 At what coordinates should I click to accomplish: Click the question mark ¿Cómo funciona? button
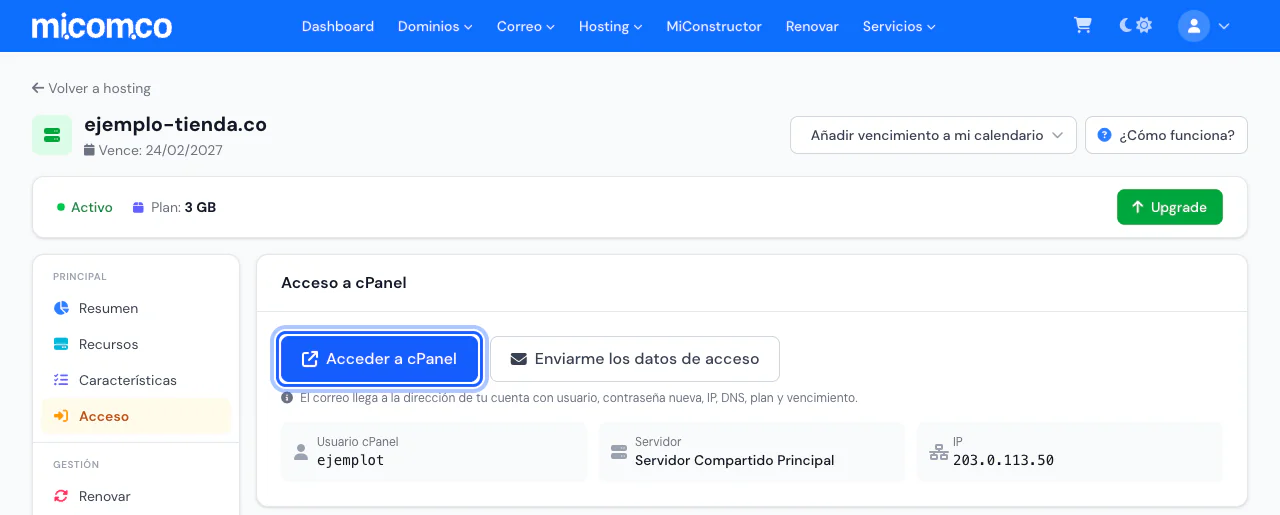click(x=1166, y=135)
